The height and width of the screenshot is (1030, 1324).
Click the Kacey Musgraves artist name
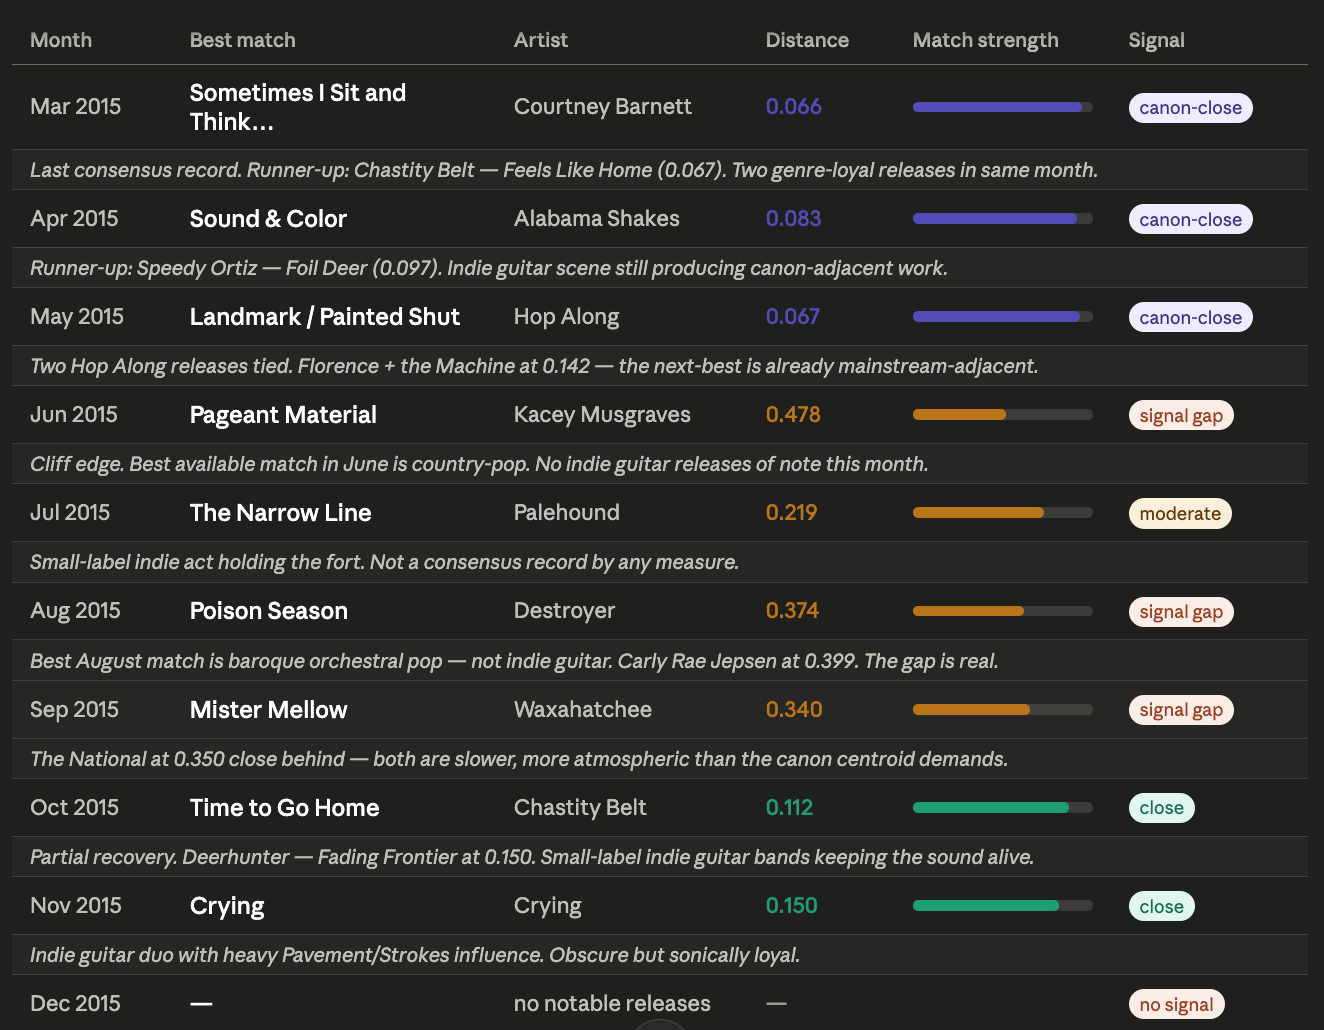[602, 415]
